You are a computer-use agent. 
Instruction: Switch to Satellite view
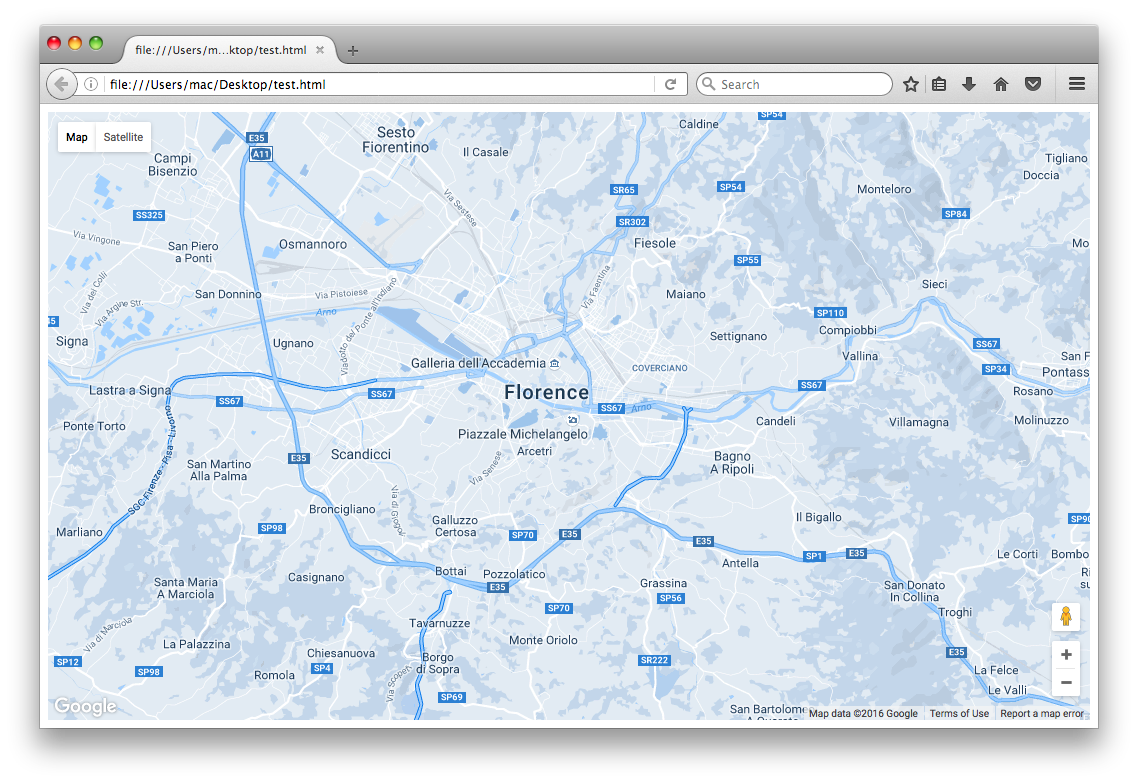click(x=123, y=137)
